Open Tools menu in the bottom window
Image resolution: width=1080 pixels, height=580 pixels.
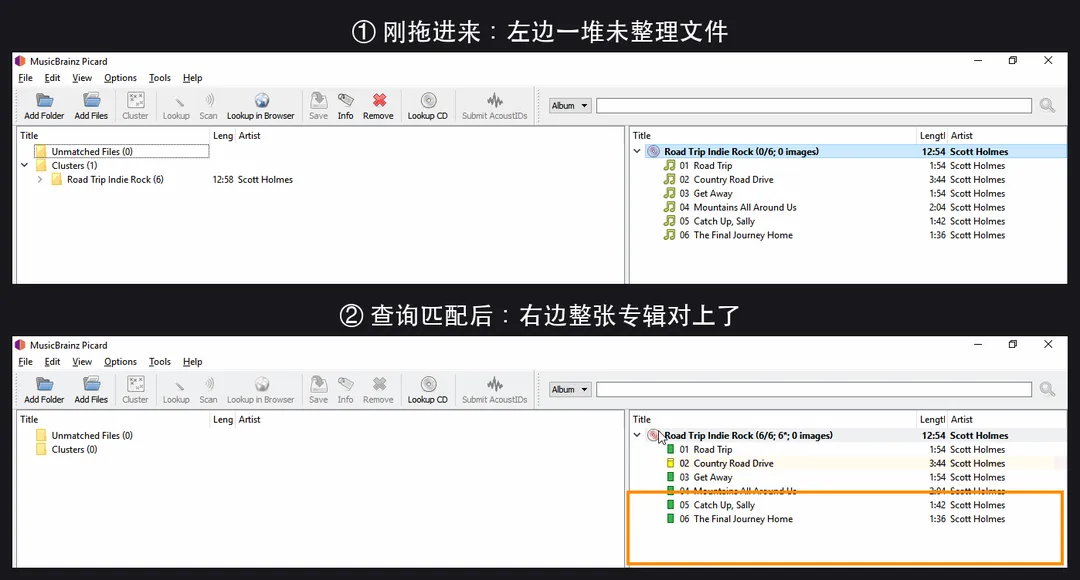click(160, 362)
